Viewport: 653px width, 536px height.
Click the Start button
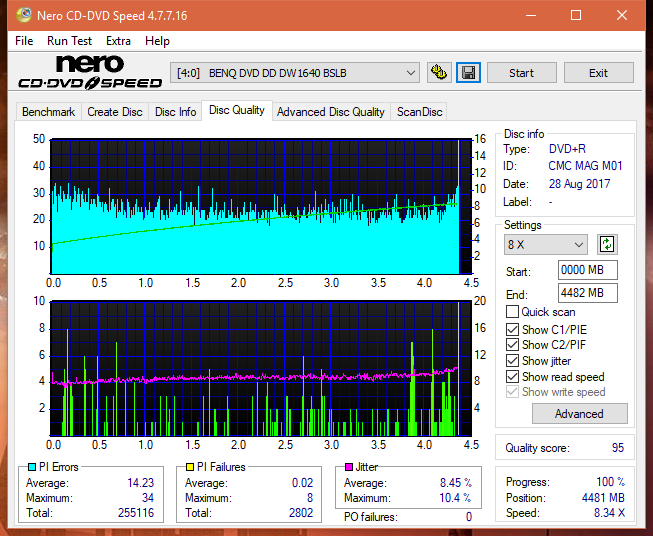[521, 73]
